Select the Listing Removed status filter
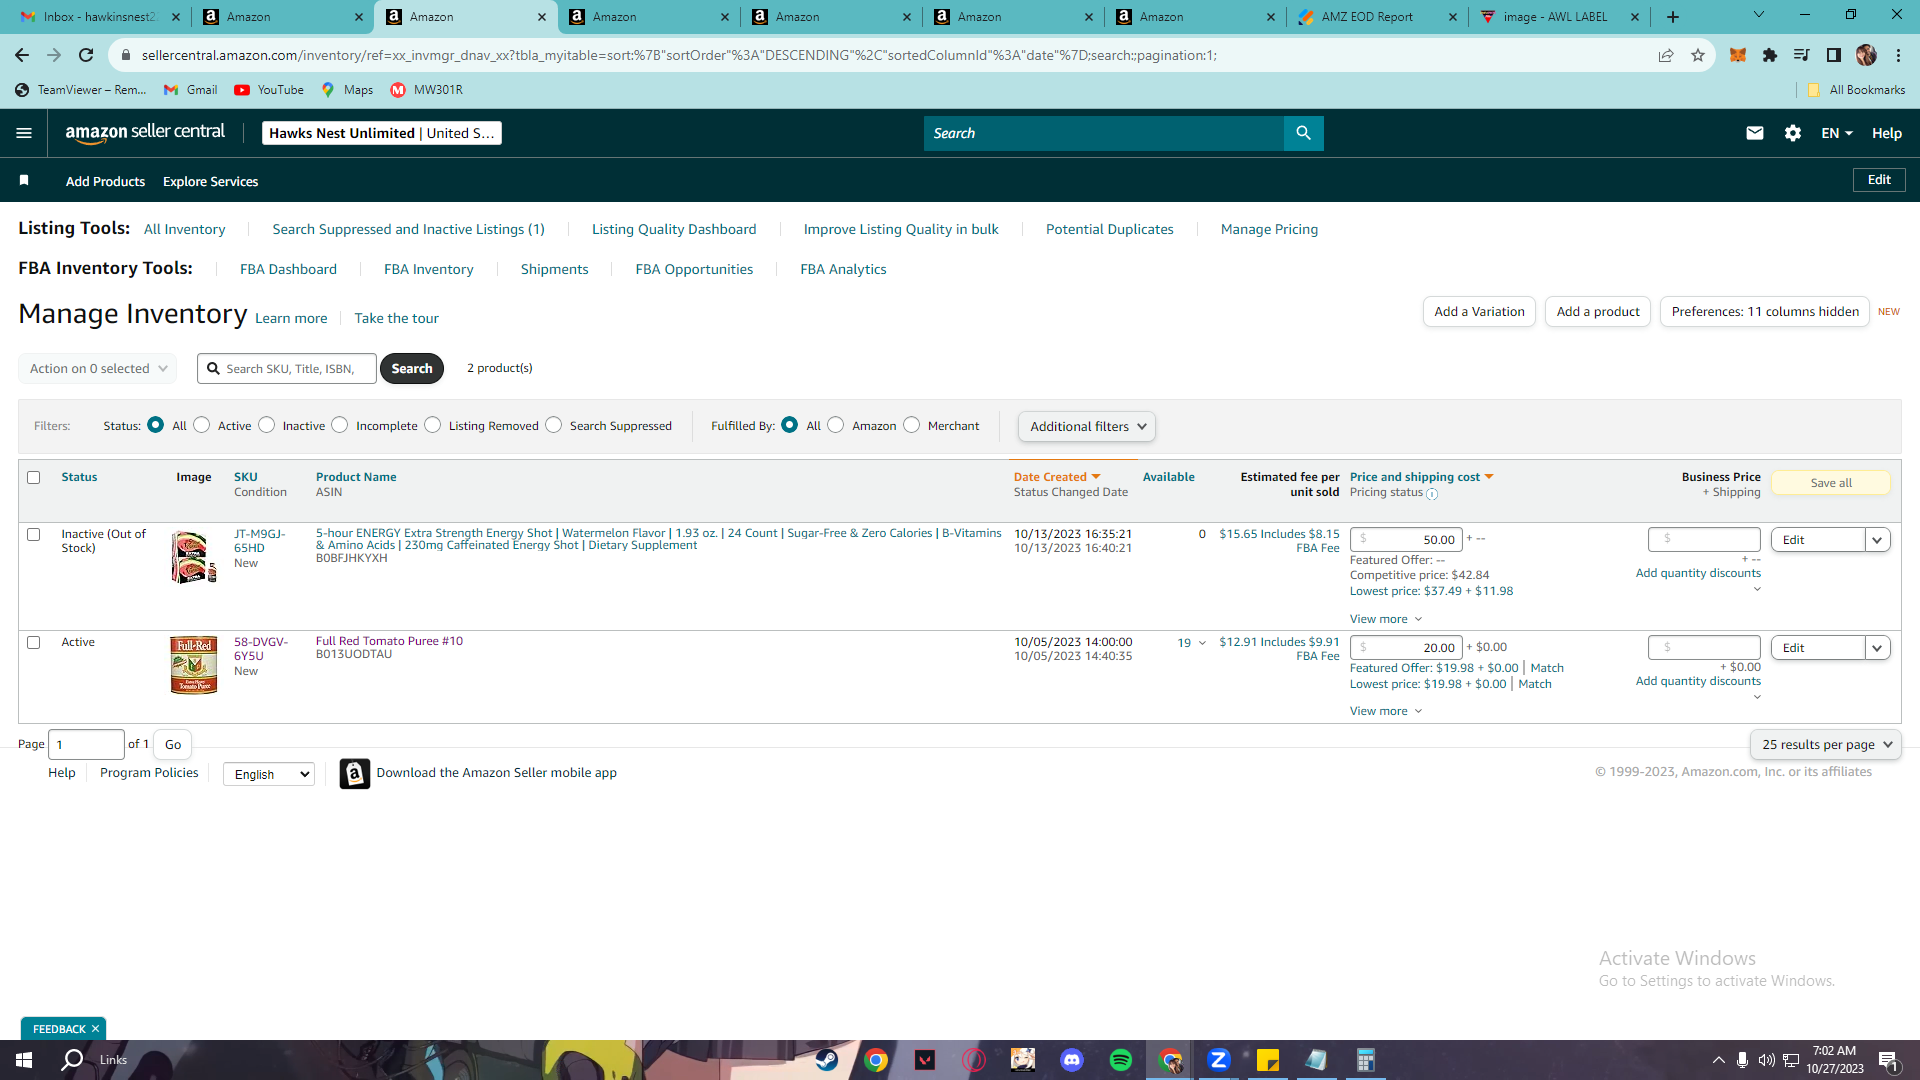 (433, 425)
